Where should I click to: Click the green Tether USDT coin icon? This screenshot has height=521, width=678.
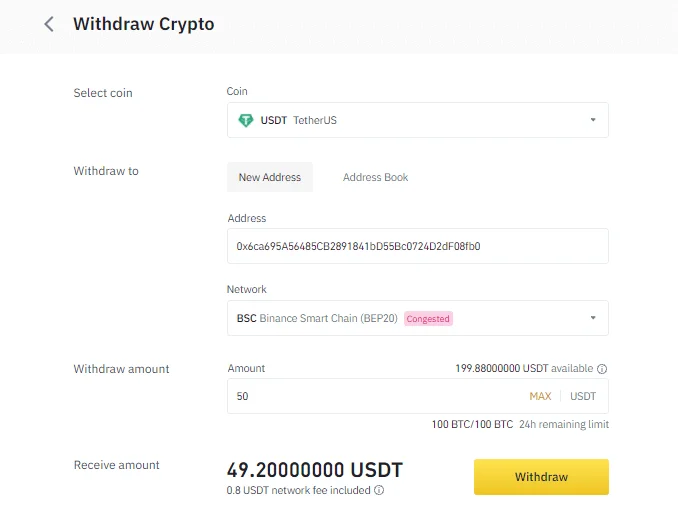(x=246, y=120)
